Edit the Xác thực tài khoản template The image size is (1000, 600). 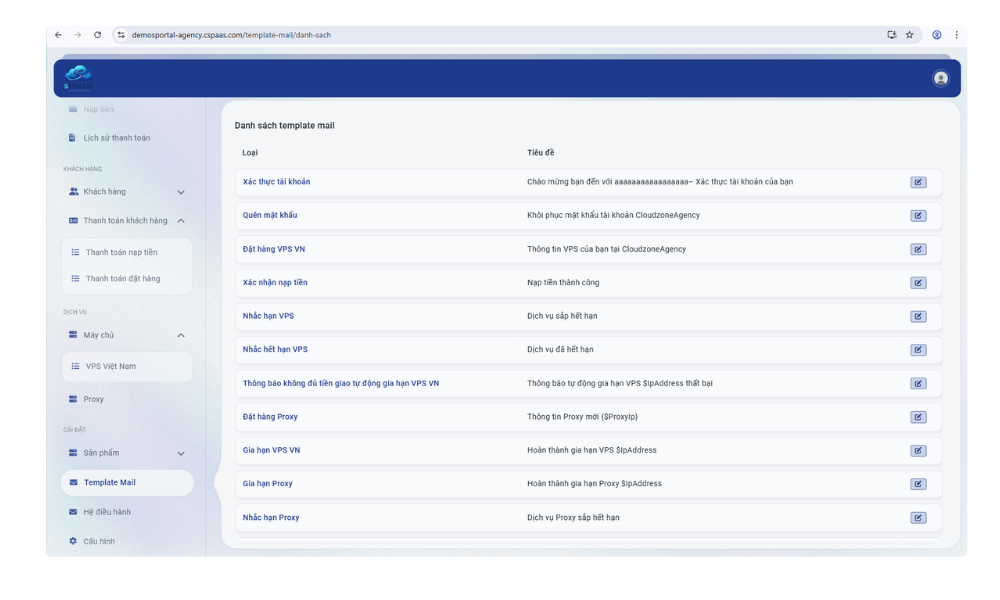(918, 182)
